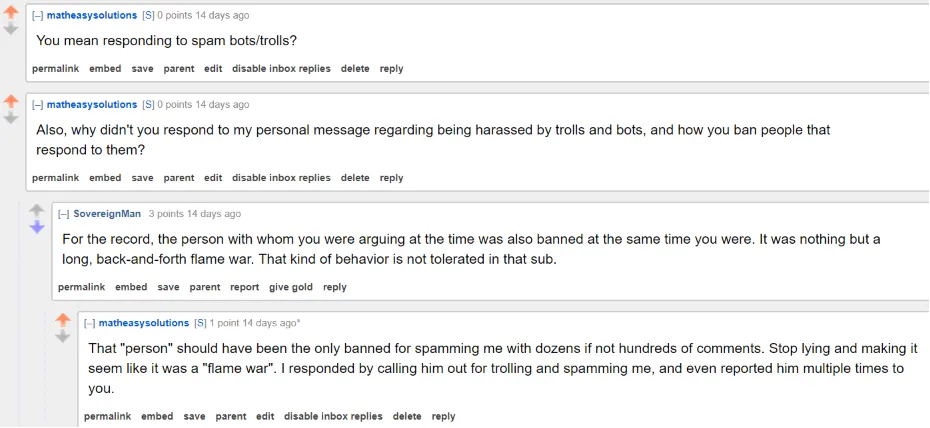Downvote the 'You mean responding to spam bots' comment
The width and height of the screenshot is (930, 428).
tap(11, 28)
